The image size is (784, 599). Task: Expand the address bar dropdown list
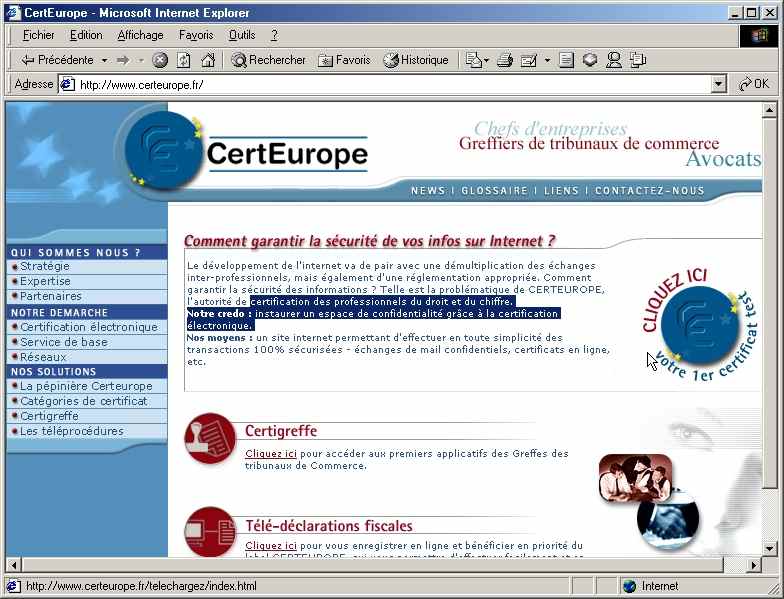click(718, 84)
